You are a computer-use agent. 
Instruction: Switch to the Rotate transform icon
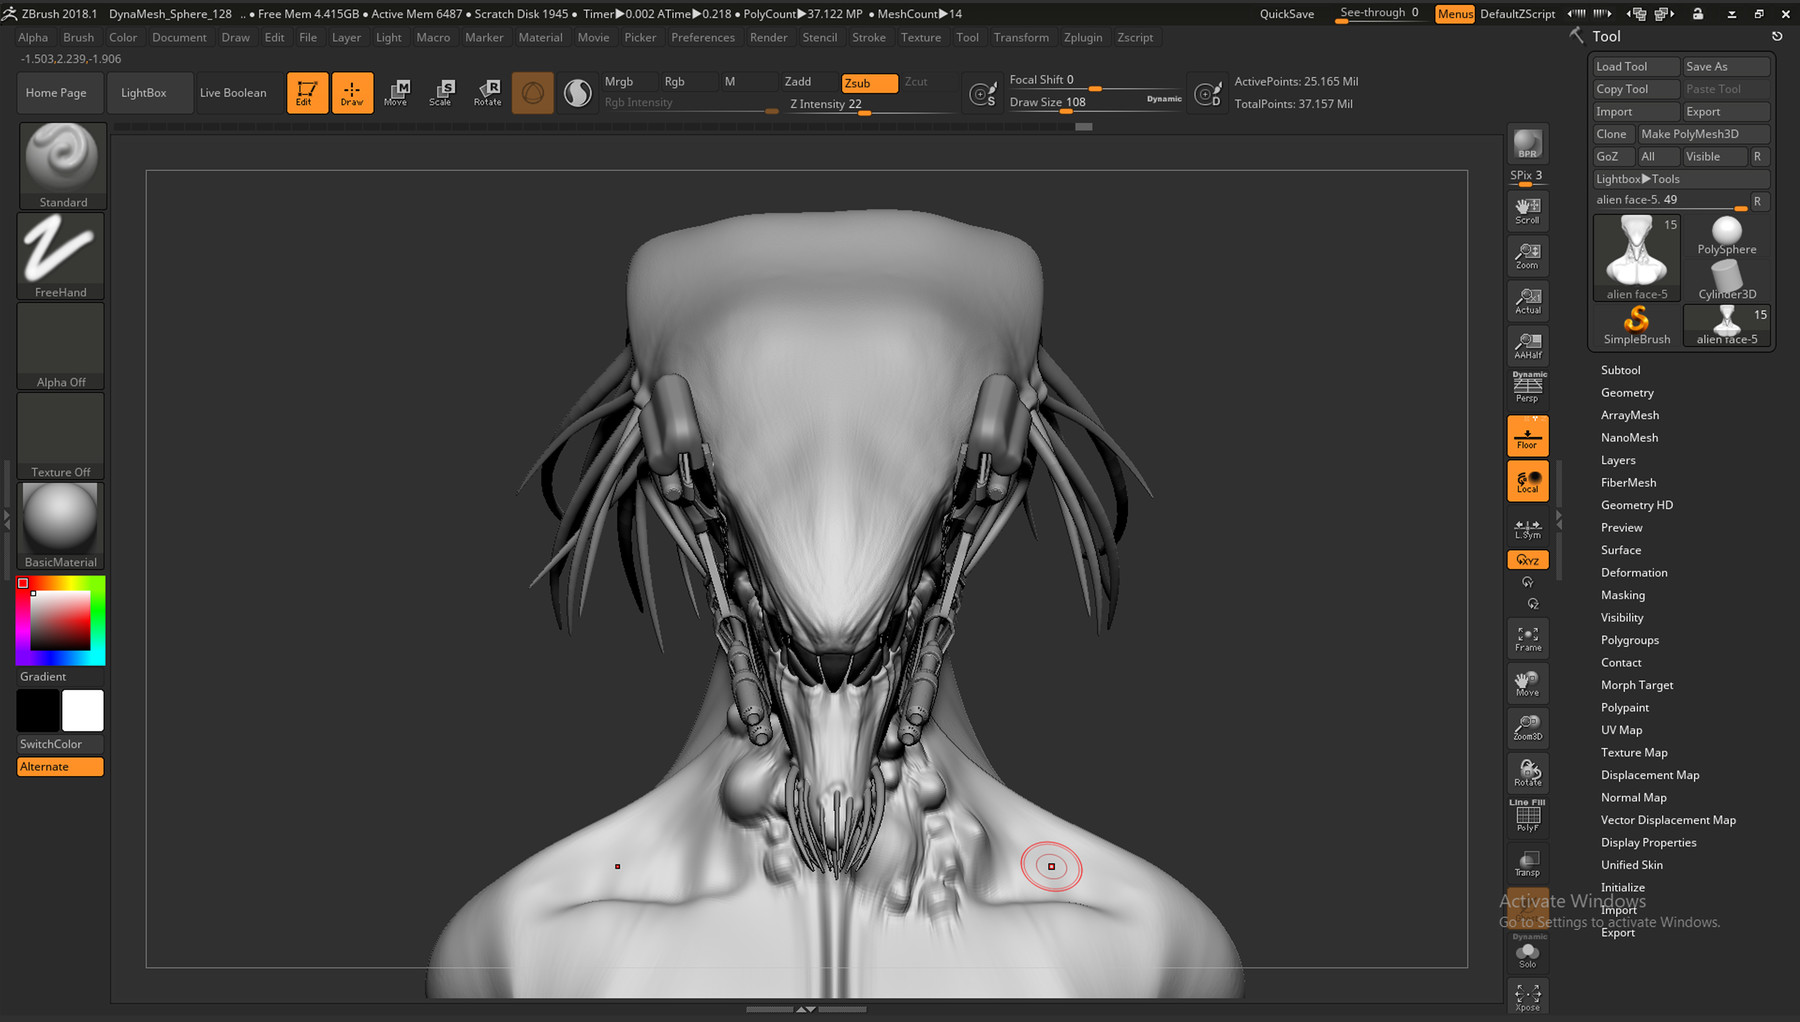(x=487, y=92)
